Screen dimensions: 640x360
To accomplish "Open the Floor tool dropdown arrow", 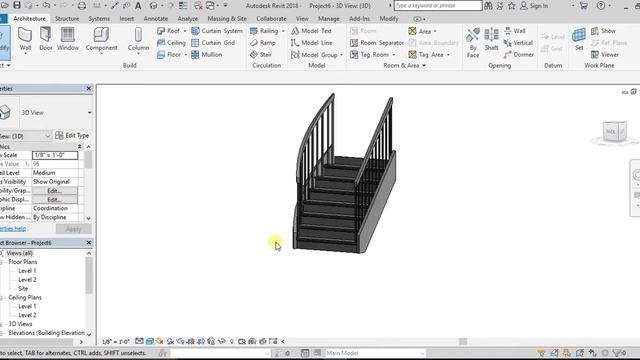I will [x=186, y=55].
